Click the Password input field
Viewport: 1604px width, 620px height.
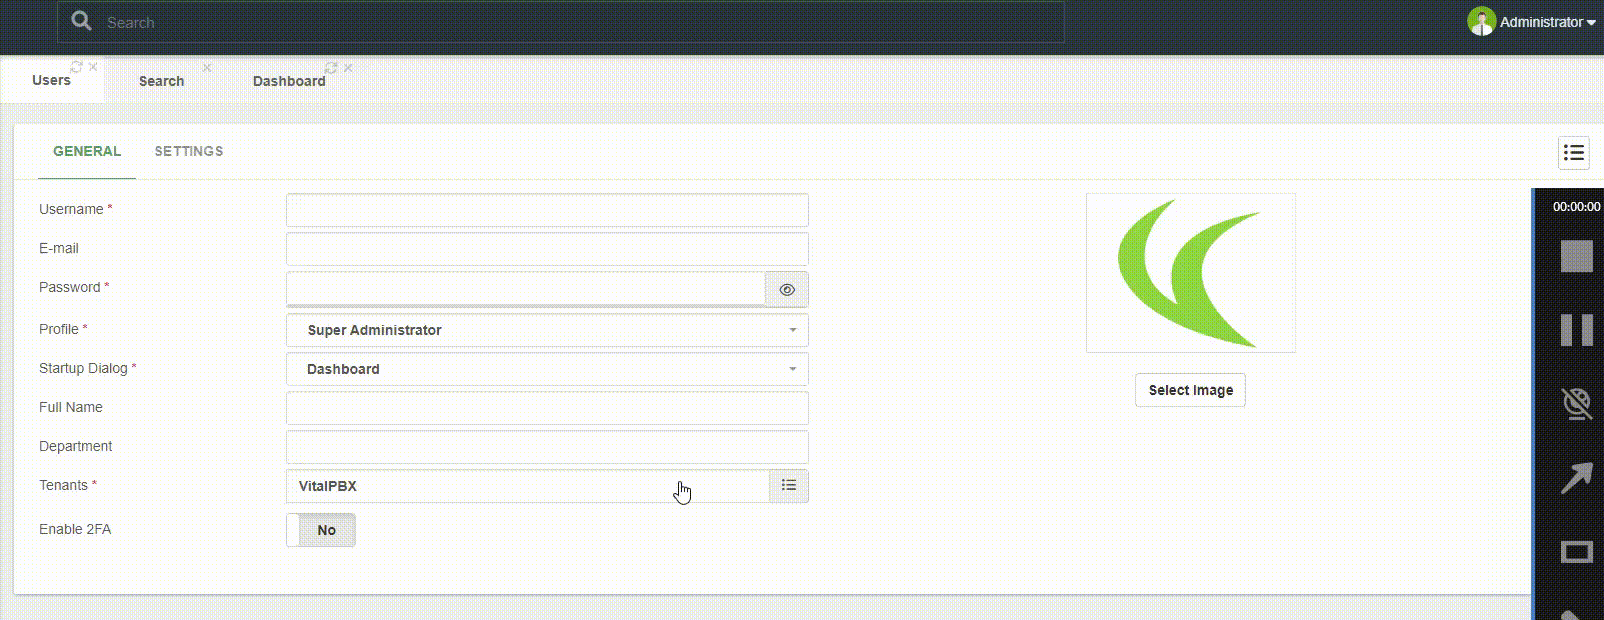526,289
